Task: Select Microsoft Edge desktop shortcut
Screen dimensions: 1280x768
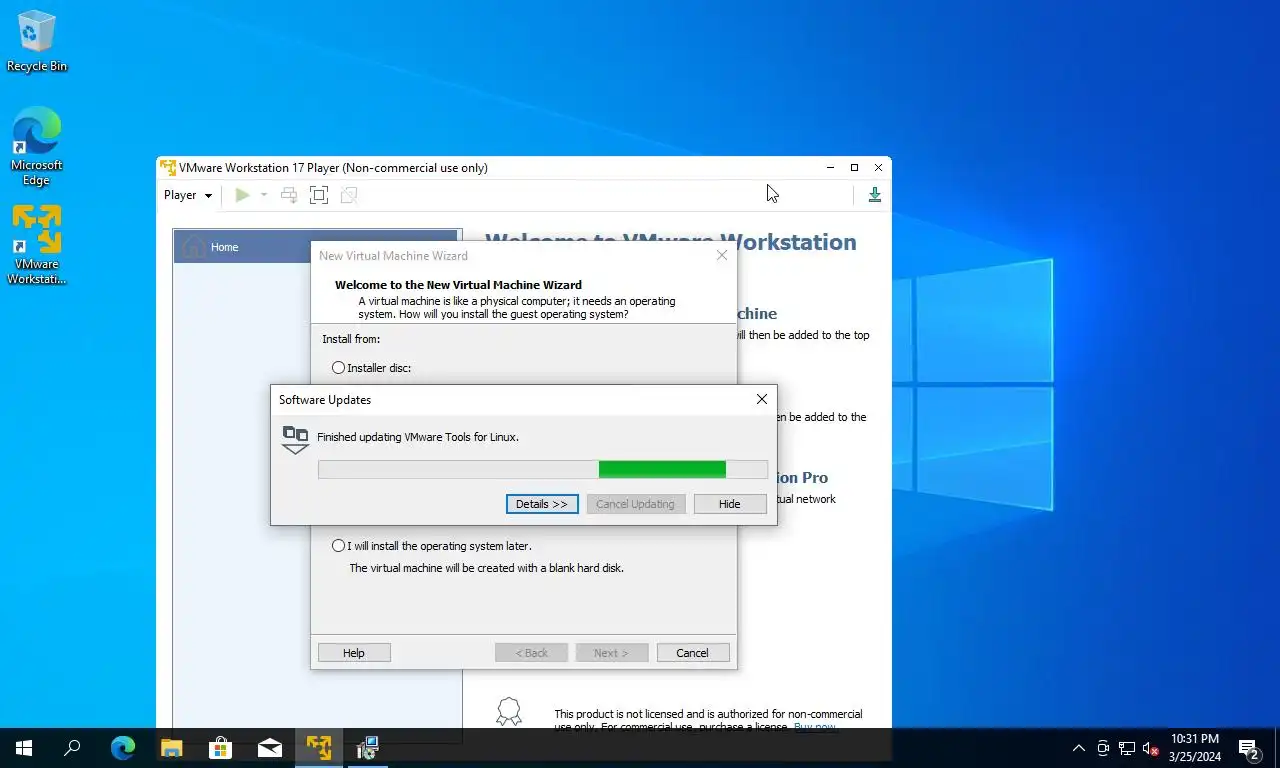Action: point(37,147)
